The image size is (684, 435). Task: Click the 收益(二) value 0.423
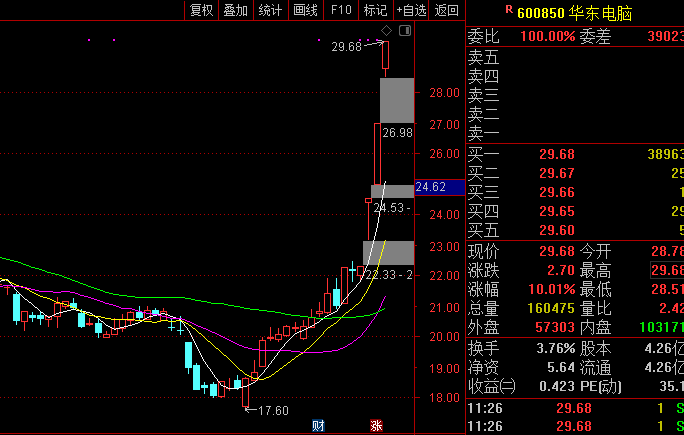coord(557,387)
